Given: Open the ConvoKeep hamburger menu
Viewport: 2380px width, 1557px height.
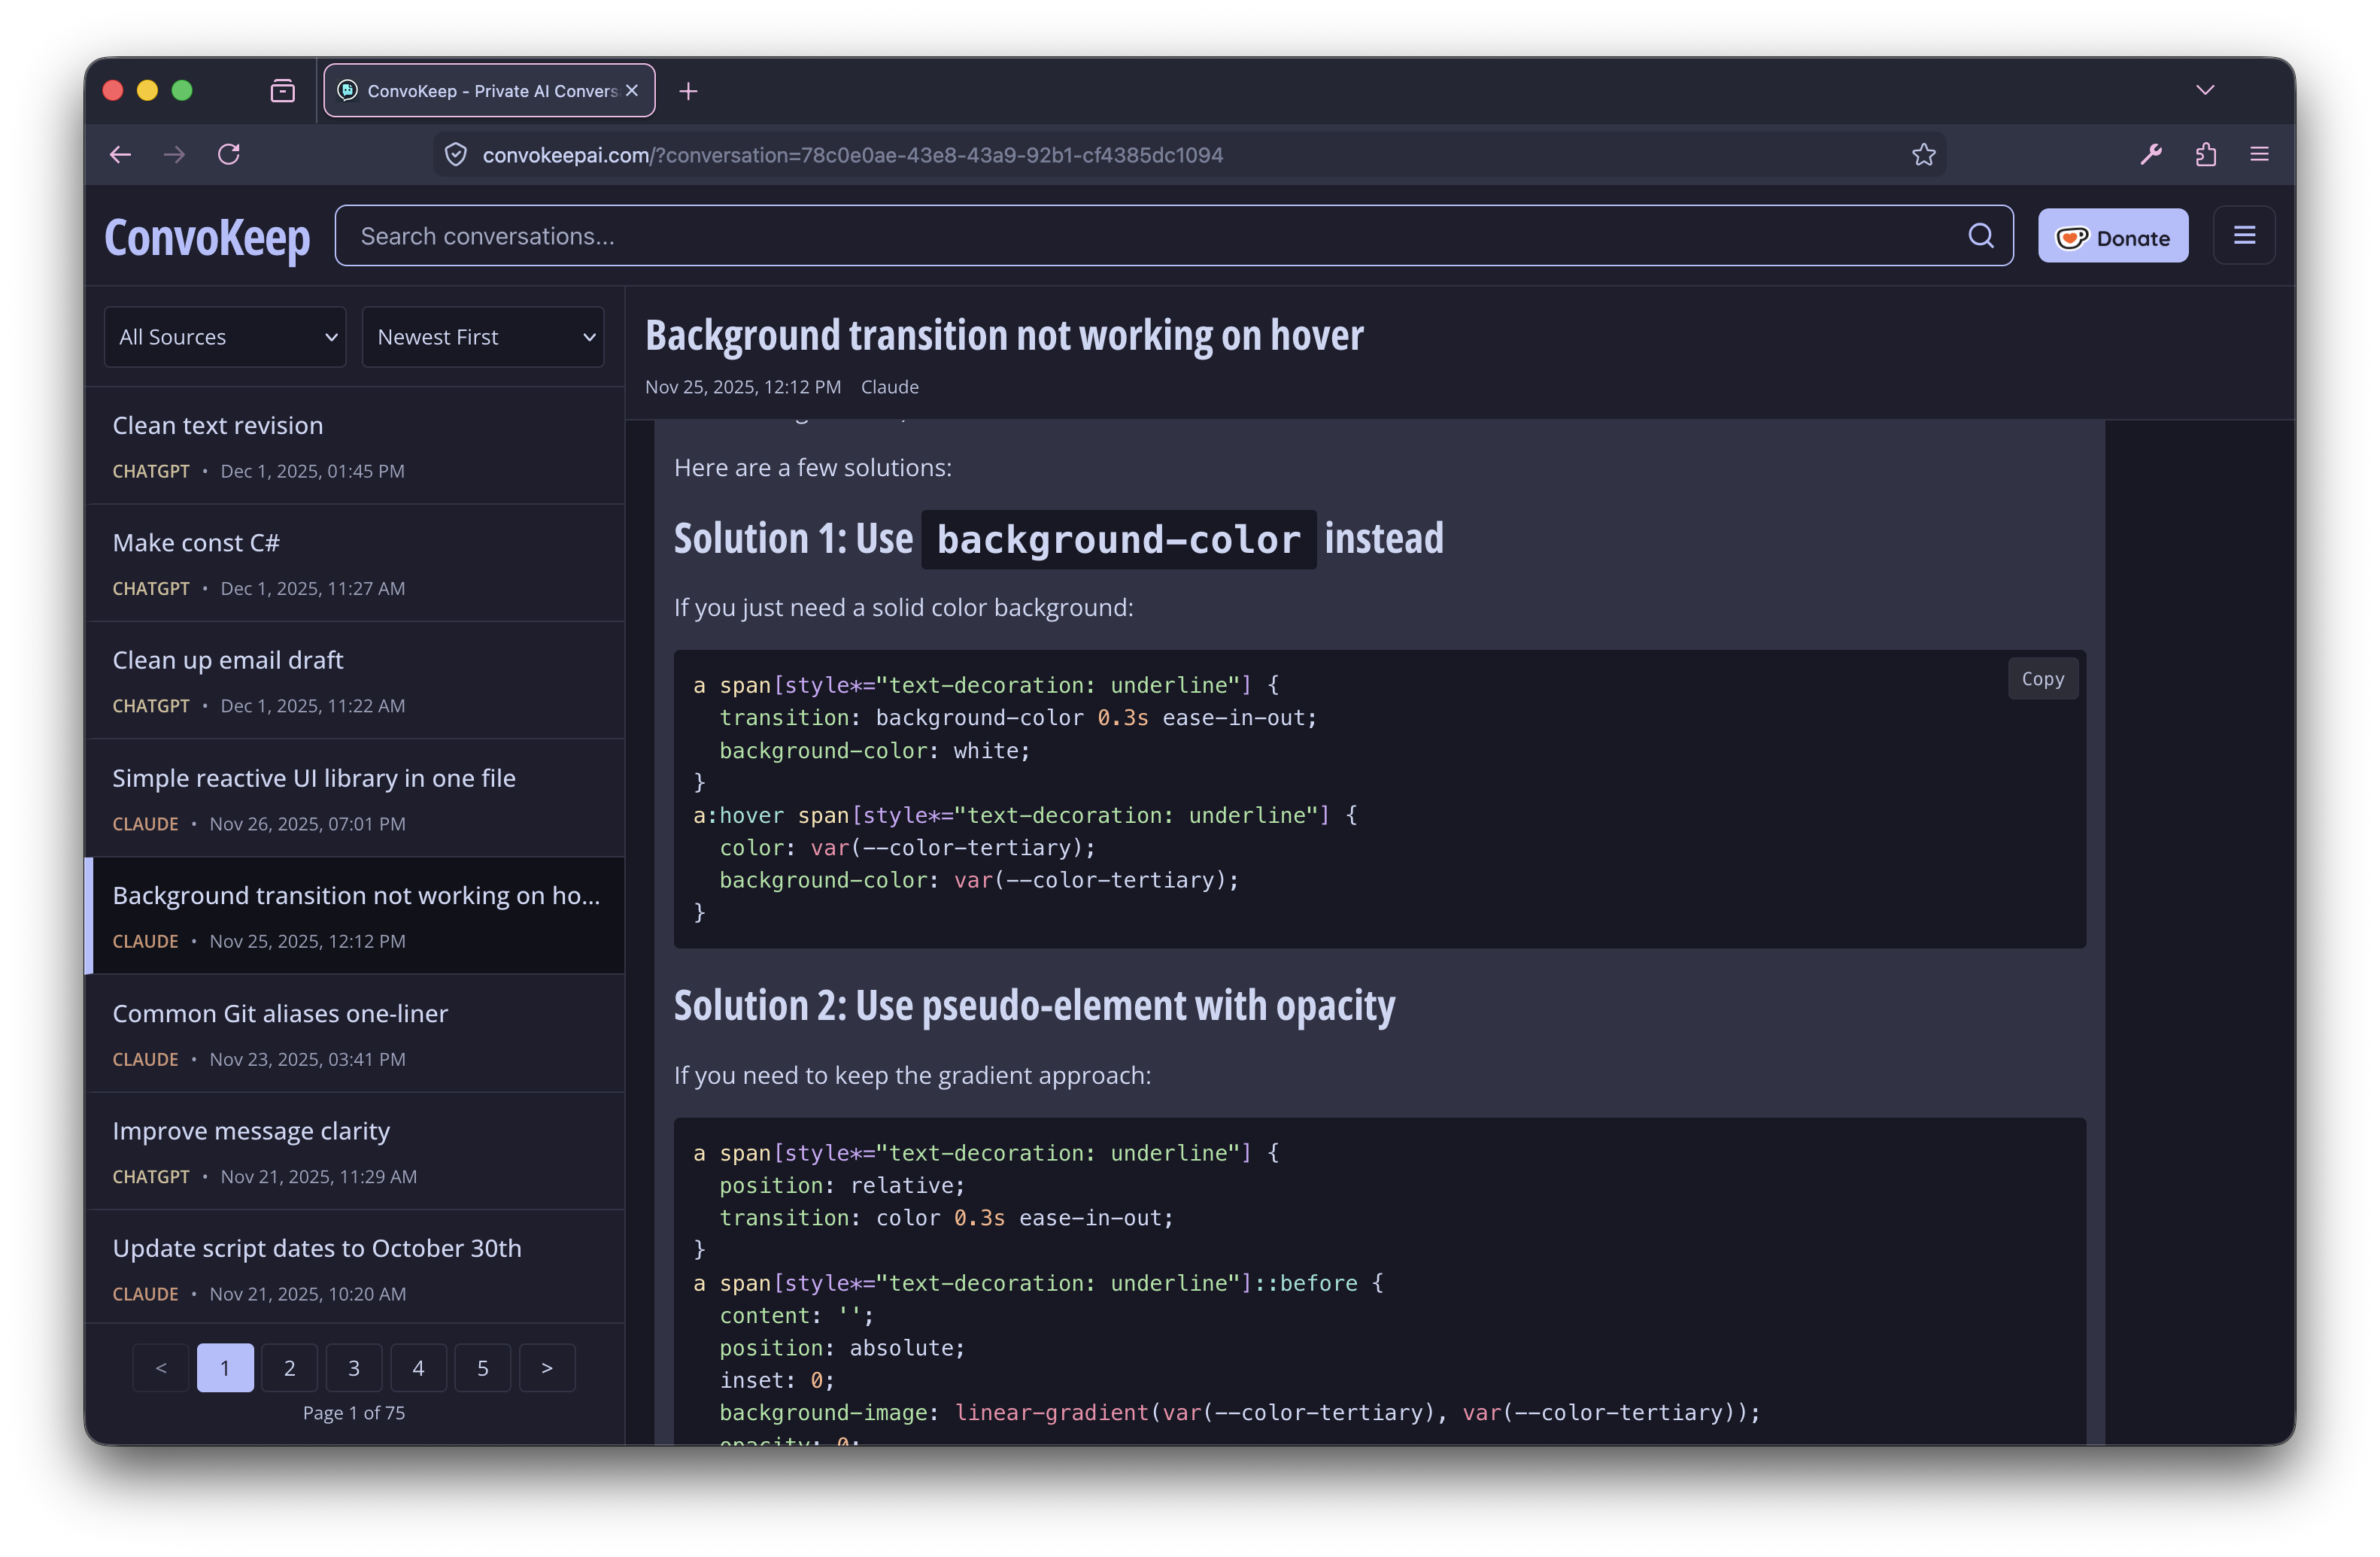Looking at the screenshot, I should point(2244,236).
